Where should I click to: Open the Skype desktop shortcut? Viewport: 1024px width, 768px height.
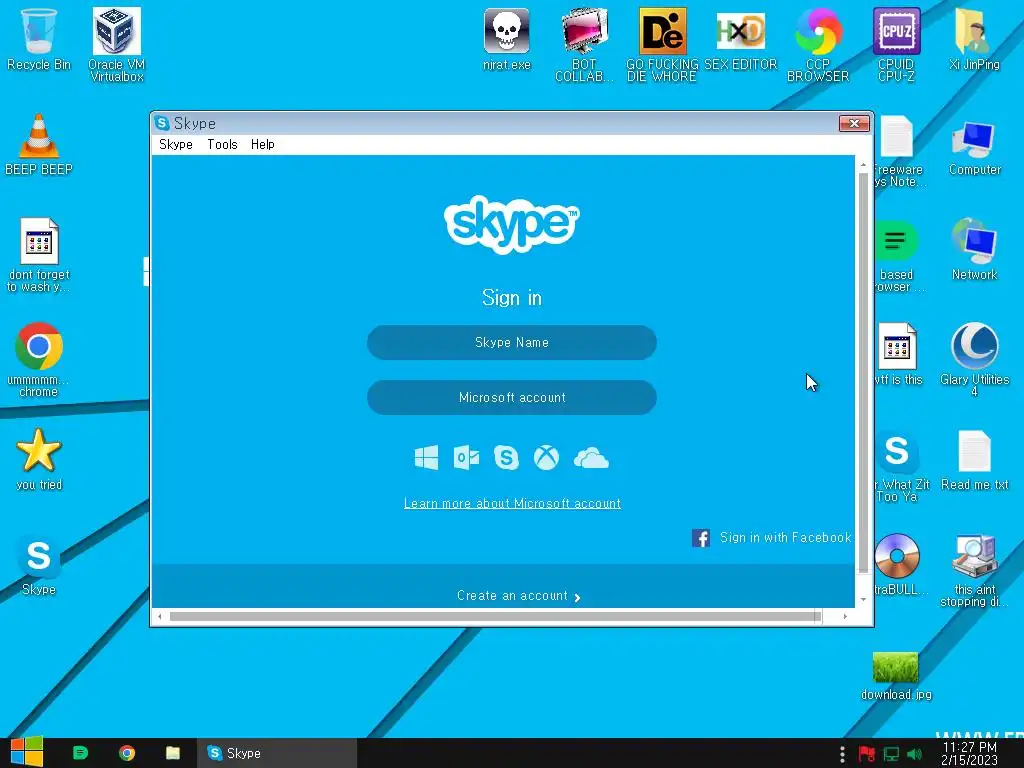point(39,565)
